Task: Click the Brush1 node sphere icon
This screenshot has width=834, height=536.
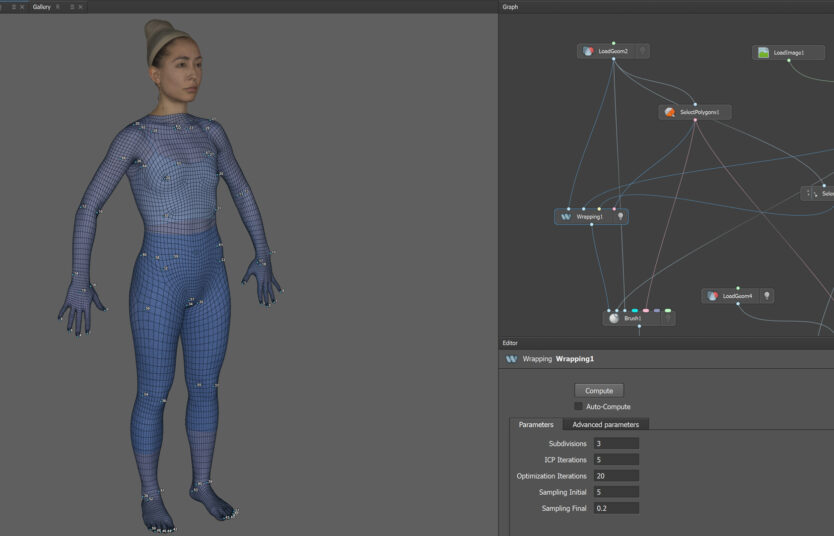Action: (x=614, y=318)
